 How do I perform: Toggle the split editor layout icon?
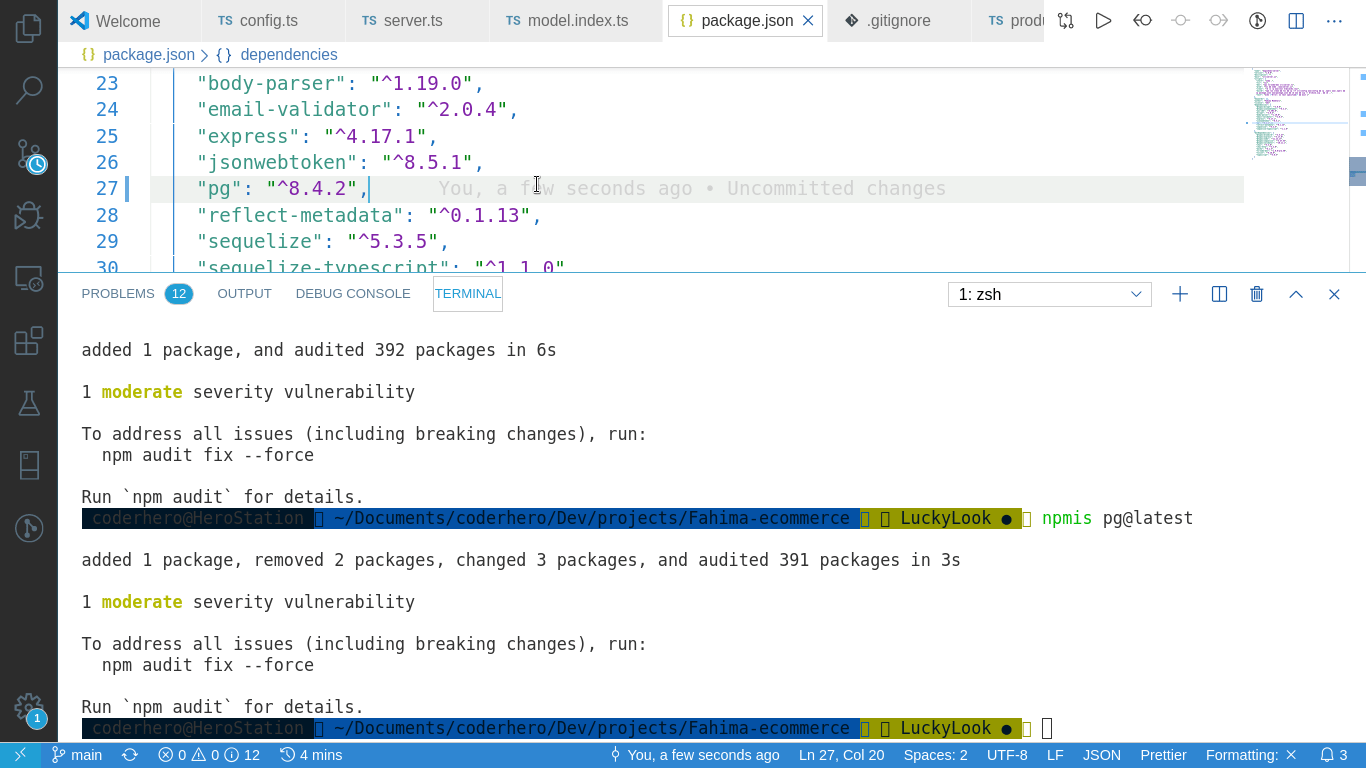click(x=1294, y=20)
